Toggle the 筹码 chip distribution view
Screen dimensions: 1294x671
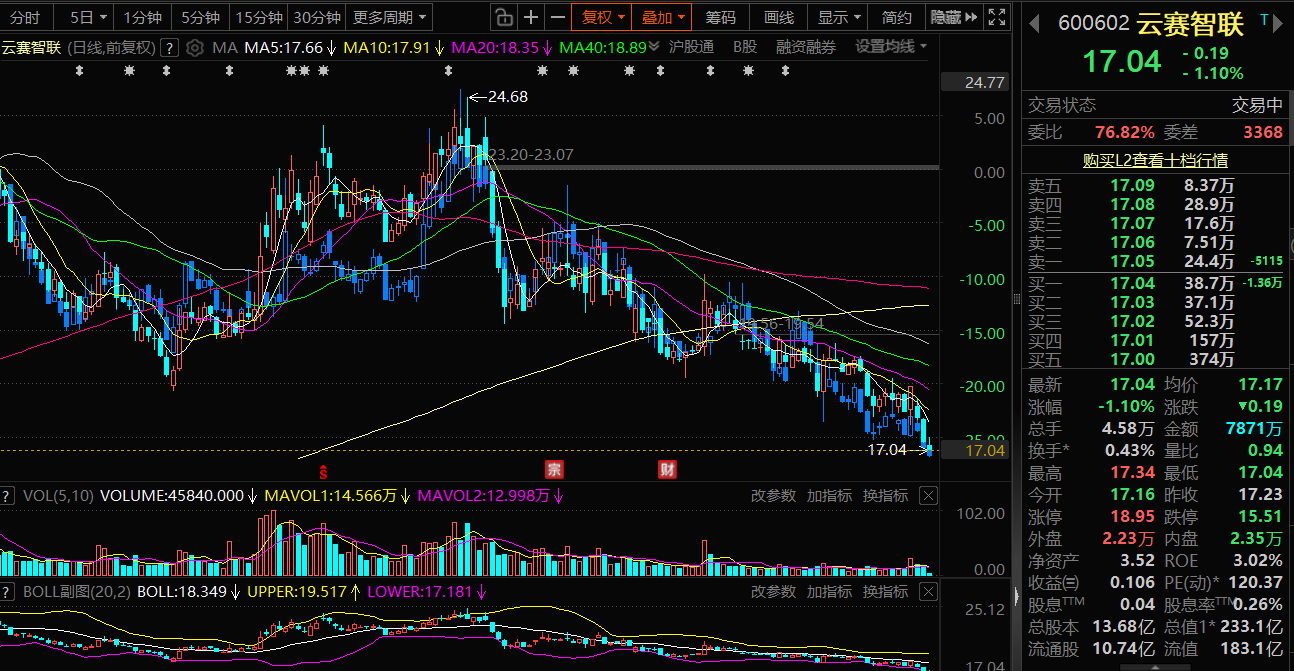(720, 17)
